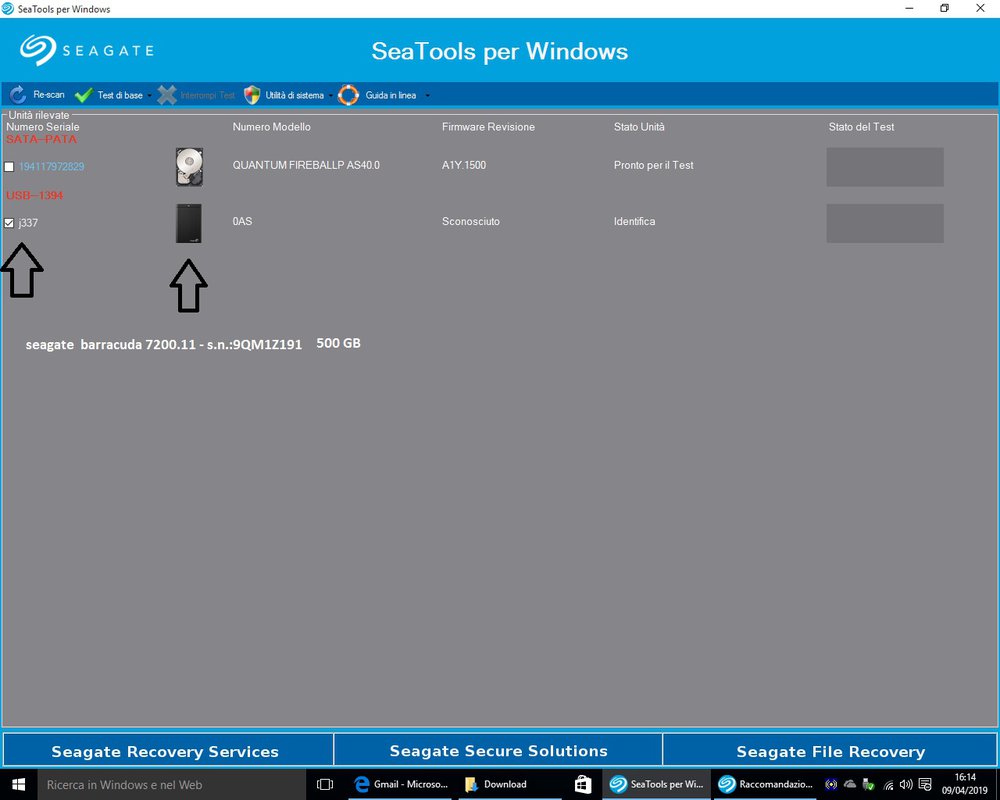
Task: Expand the Guida in linea dropdown arrow
Action: 427,96
